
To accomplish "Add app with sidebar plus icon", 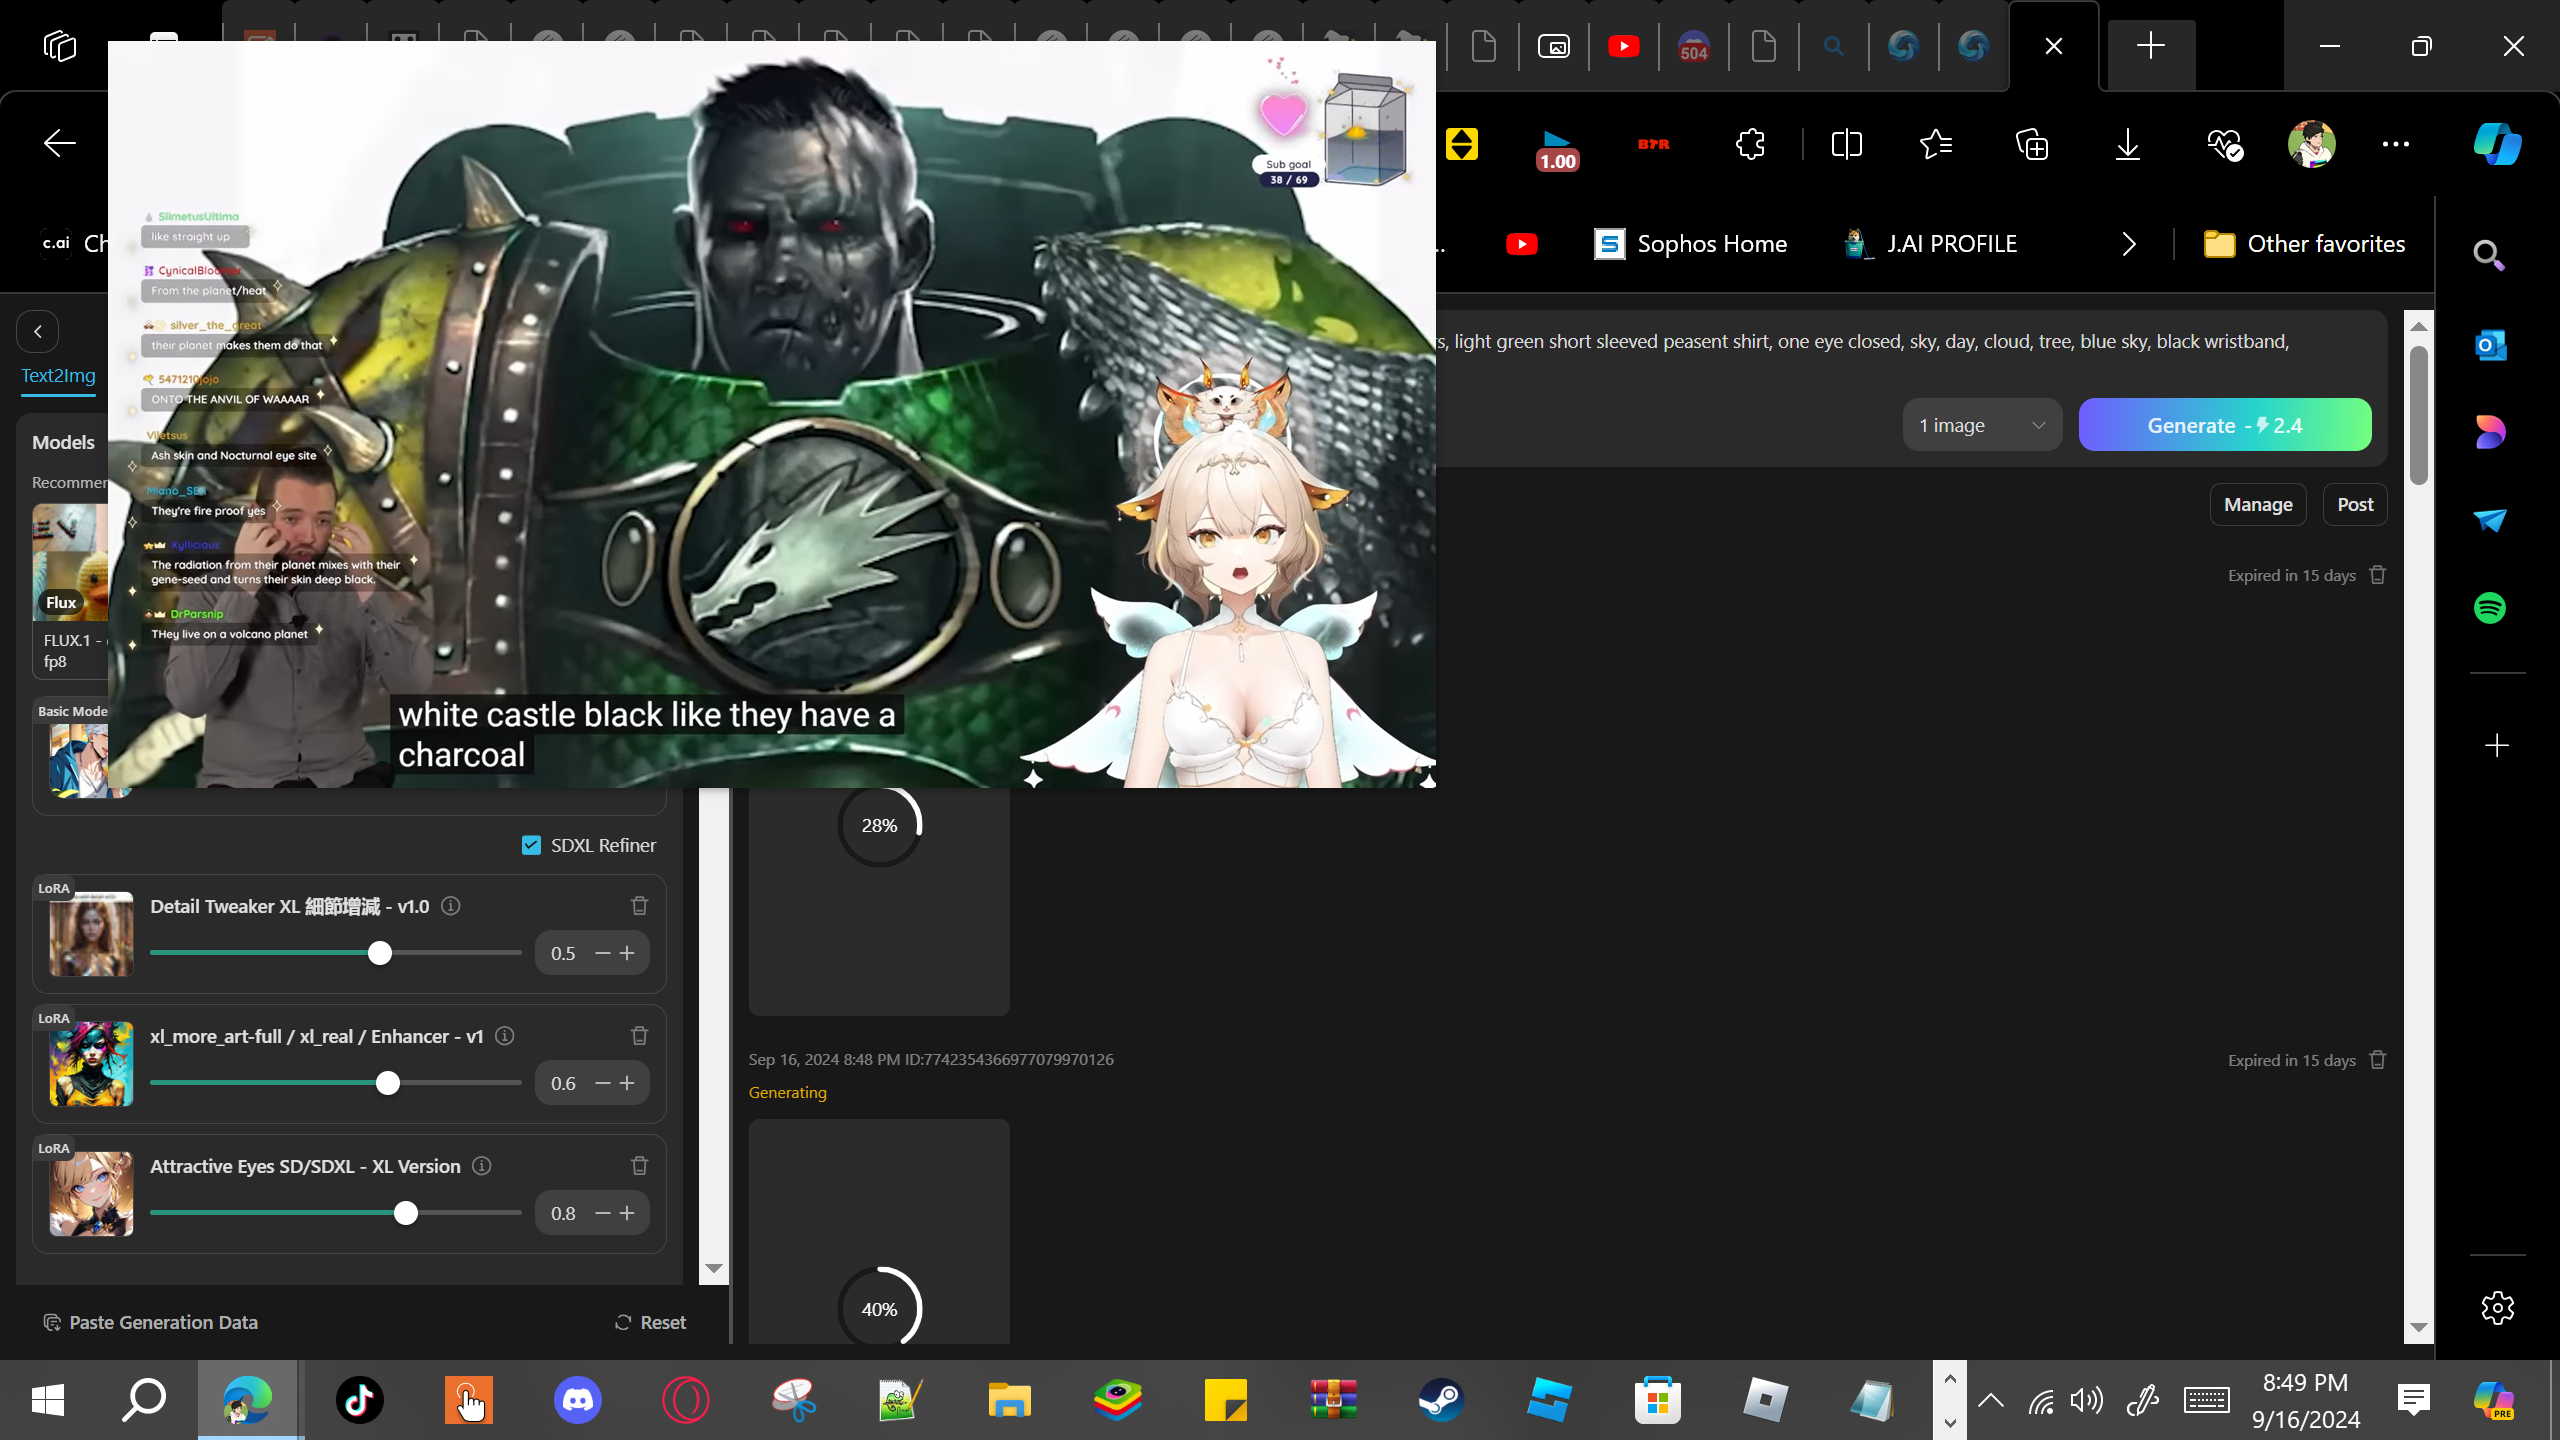I will 2497,746.
